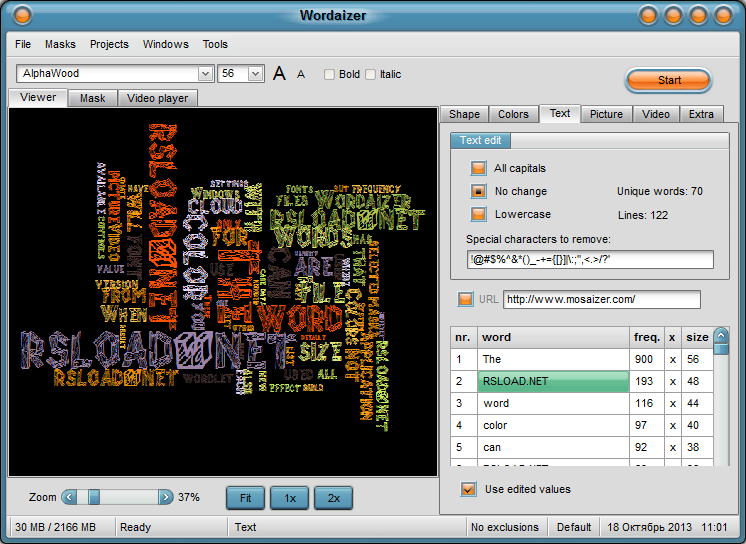
Task: Open the File menu
Action: 23,44
